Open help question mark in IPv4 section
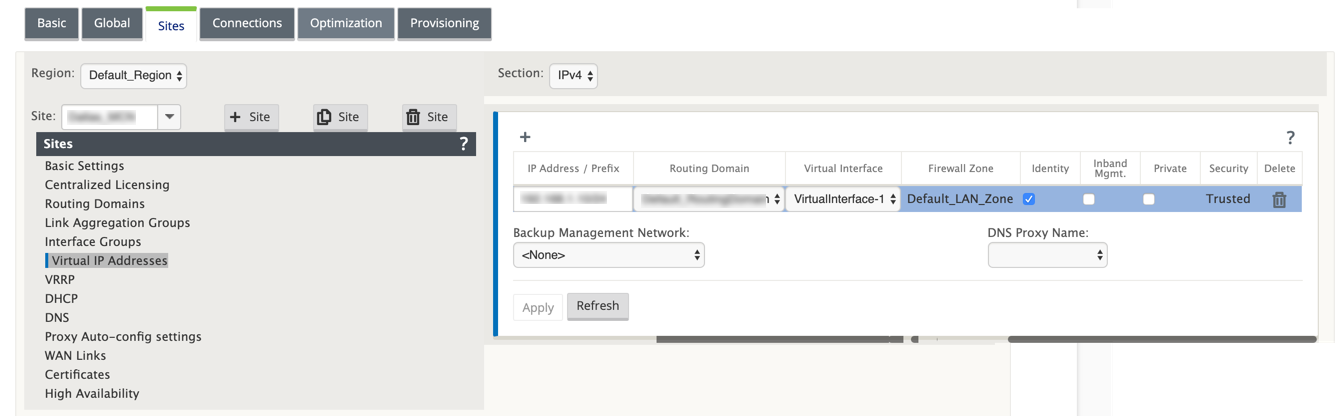Viewport: 1339px width, 416px height. pyautogui.click(x=1290, y=138)
